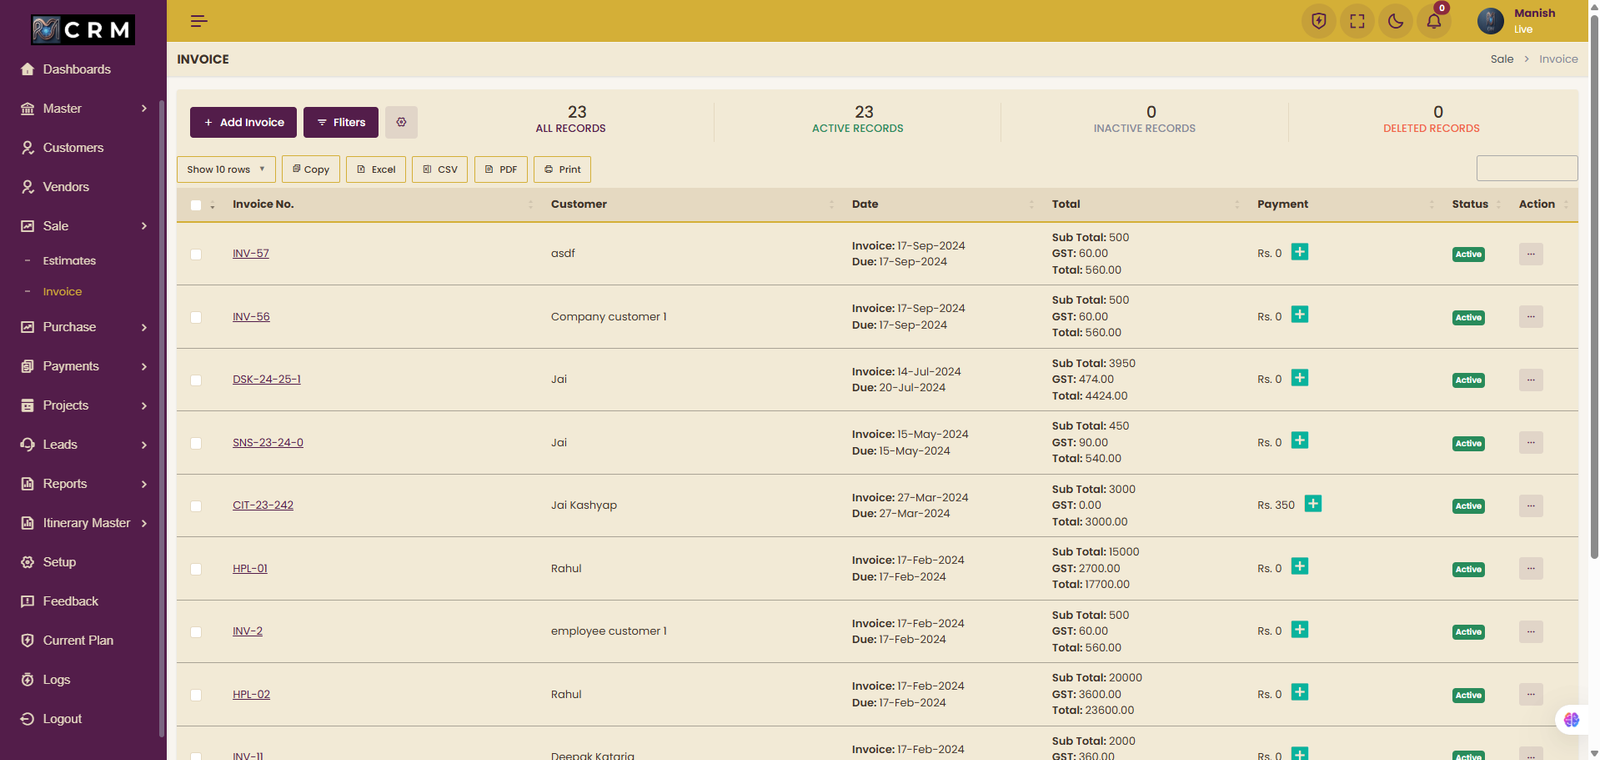The image size is (1600, 760).
Task: Add payment for invoice INV-2
Action: tap(1300, 630)
